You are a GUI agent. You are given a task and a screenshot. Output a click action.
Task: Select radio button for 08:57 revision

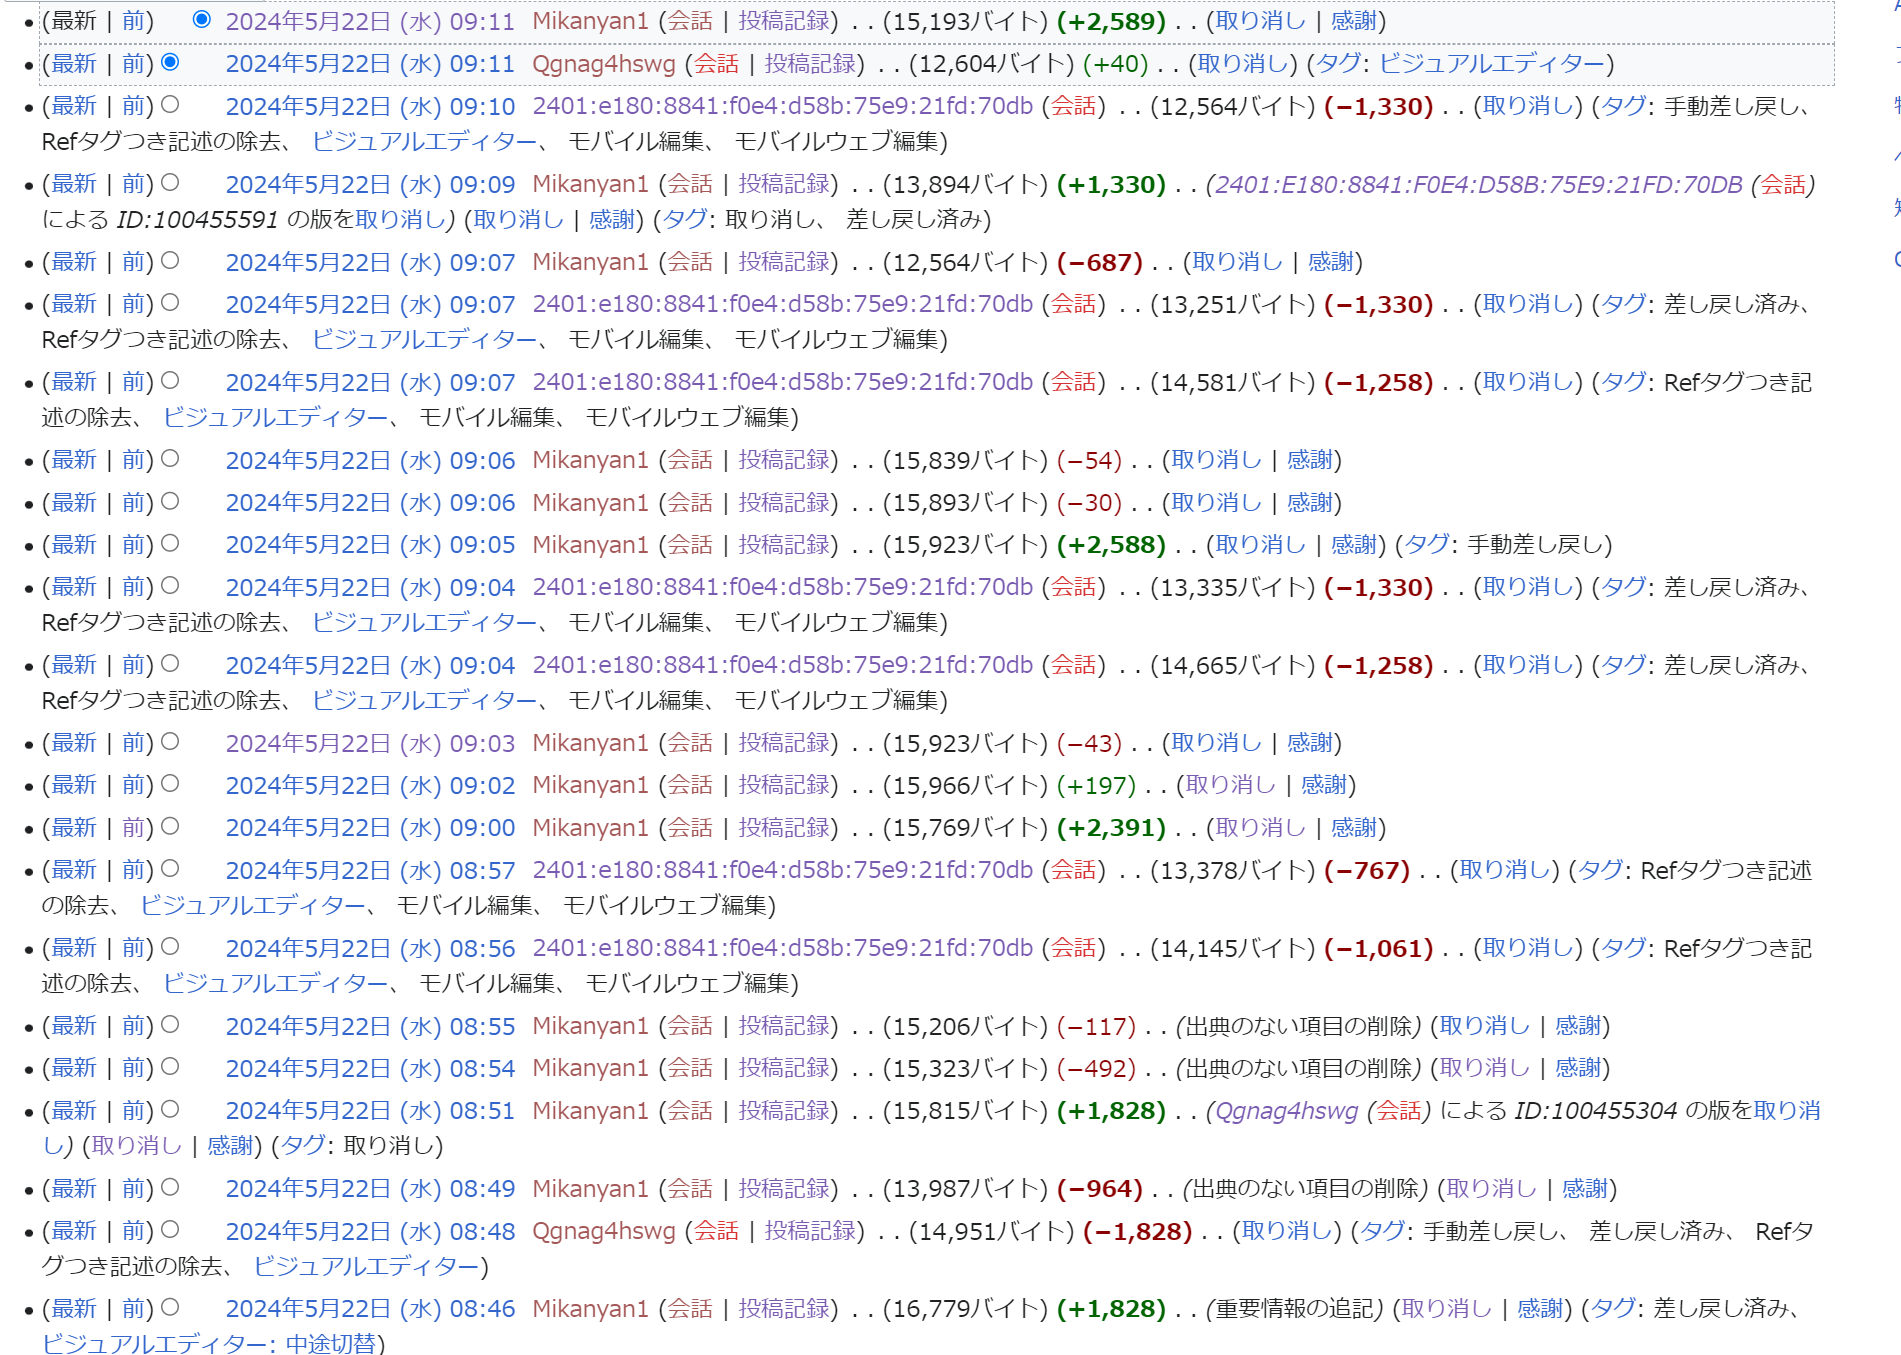[x=170, y=868]
